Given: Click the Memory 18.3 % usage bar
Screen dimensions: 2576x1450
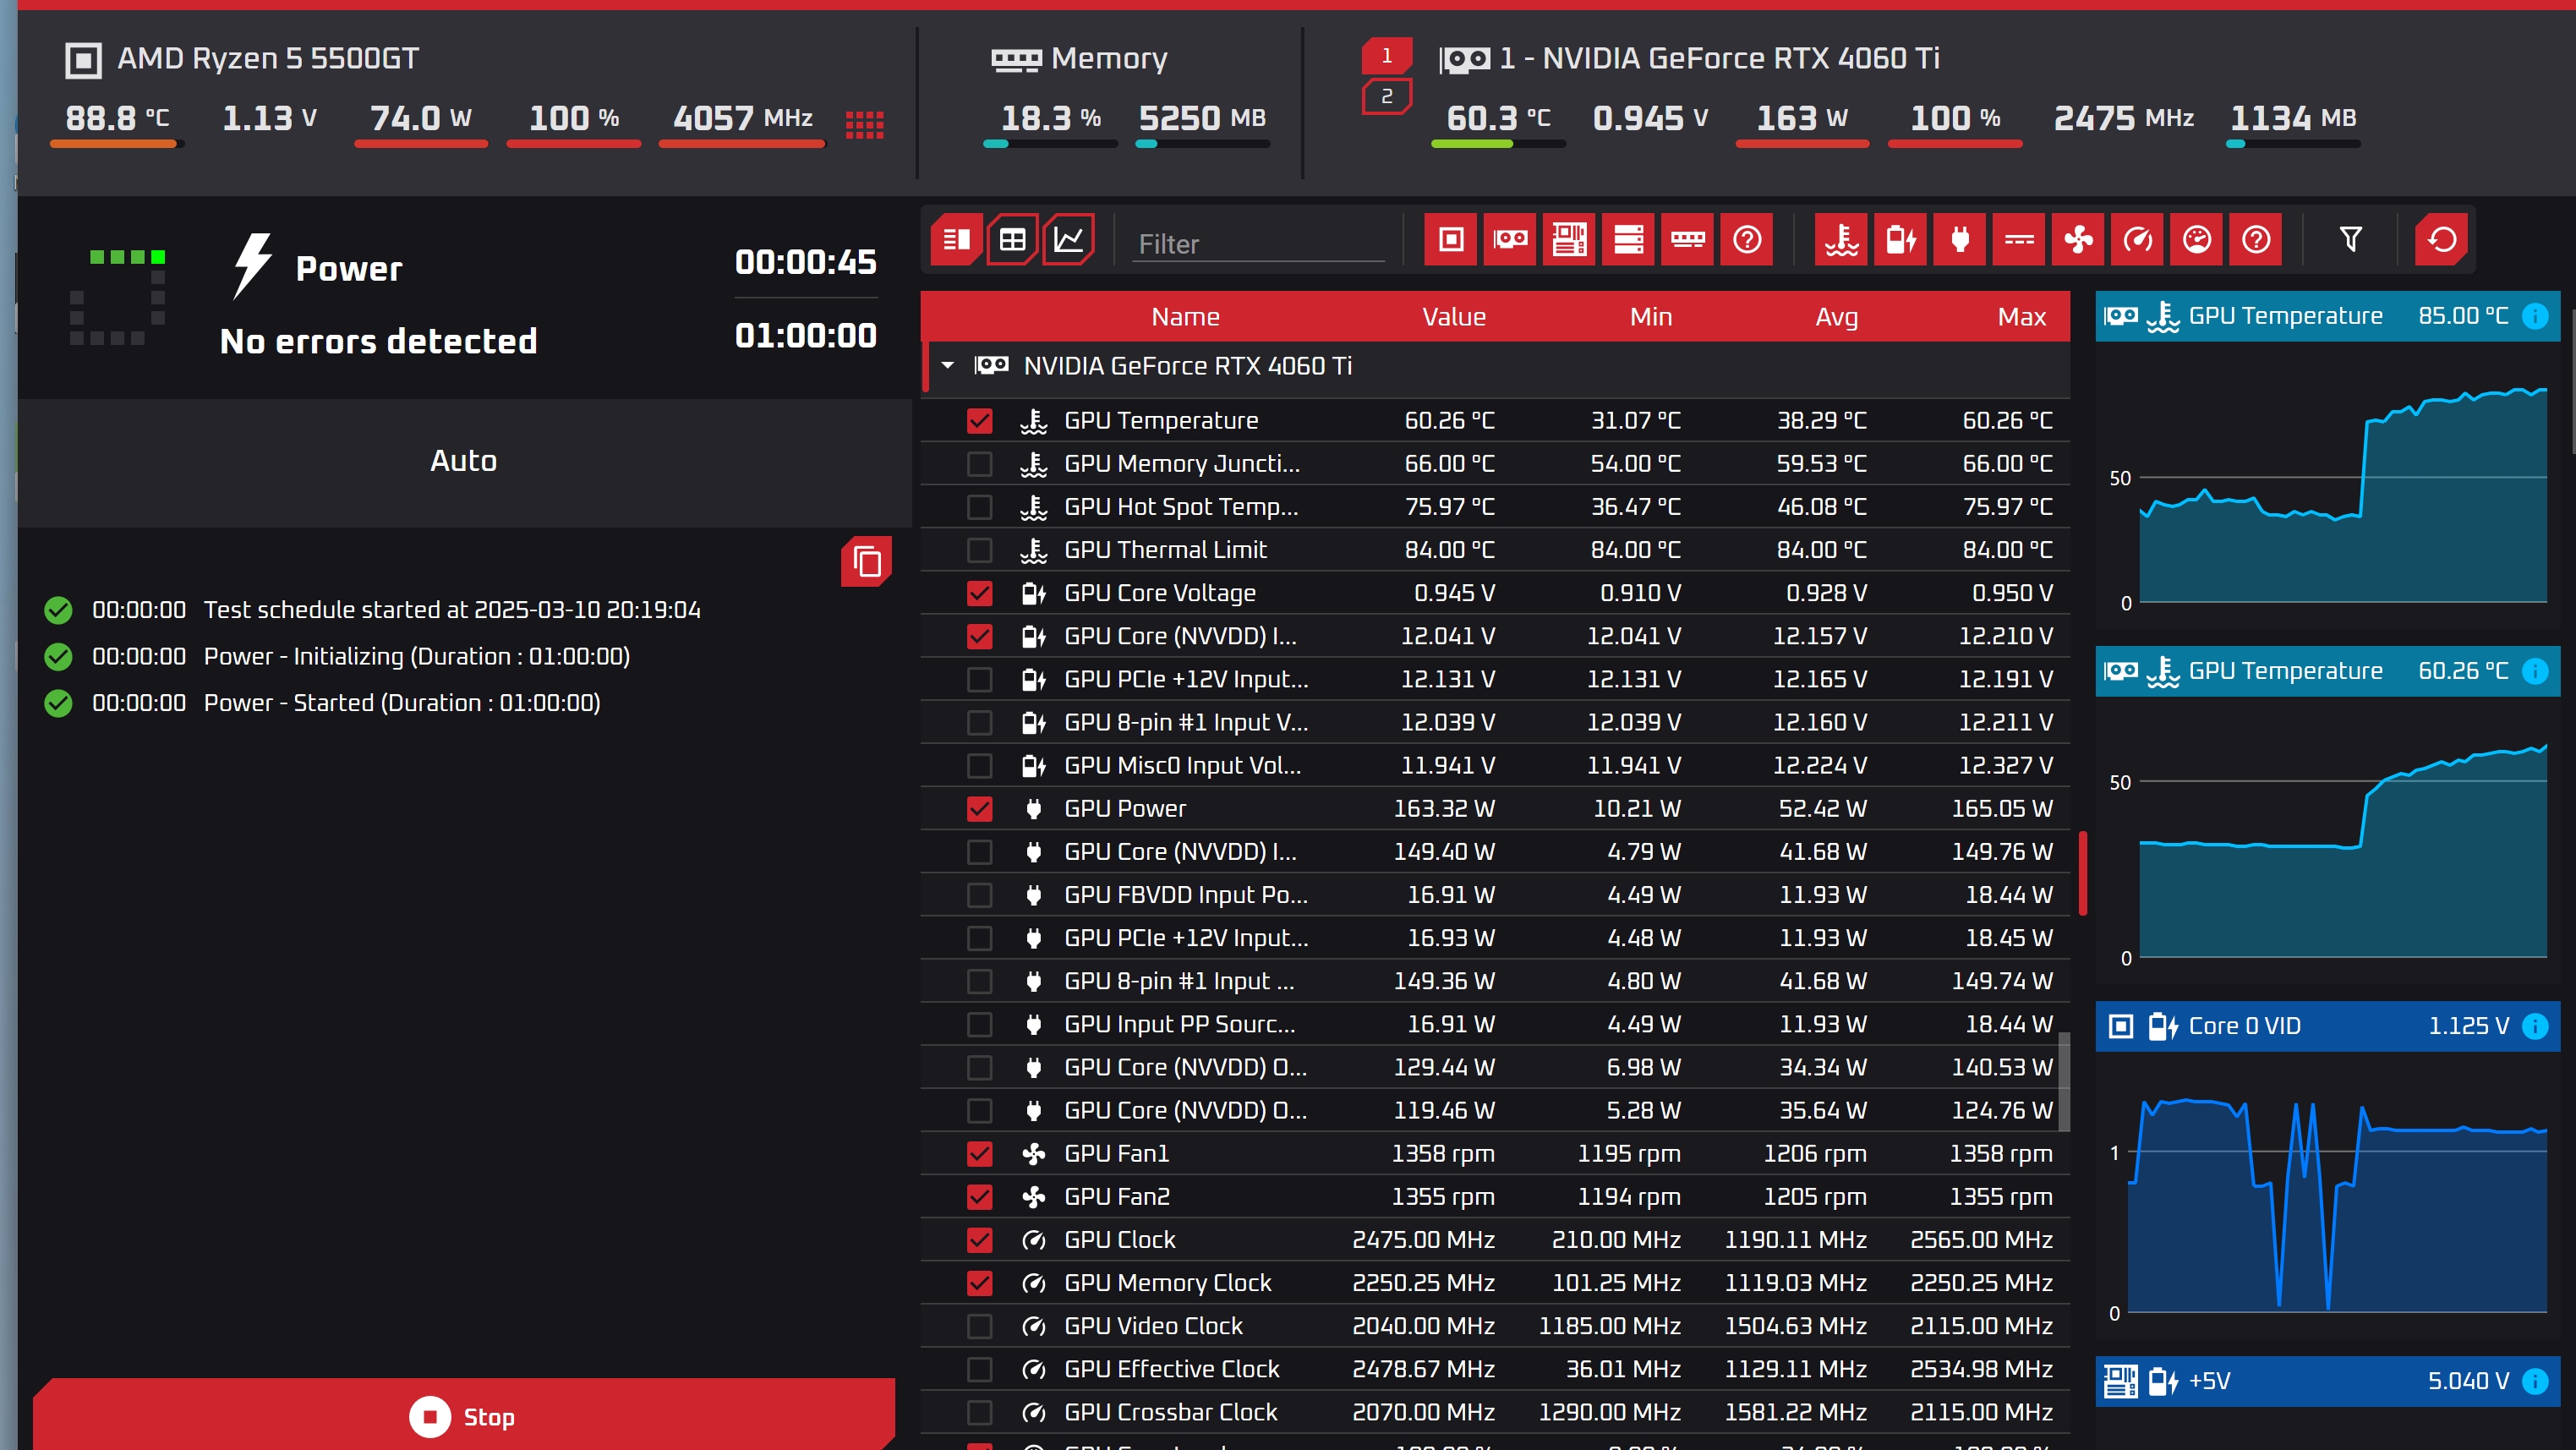Looking at the screenshot, I should (x=1049, y=144).
